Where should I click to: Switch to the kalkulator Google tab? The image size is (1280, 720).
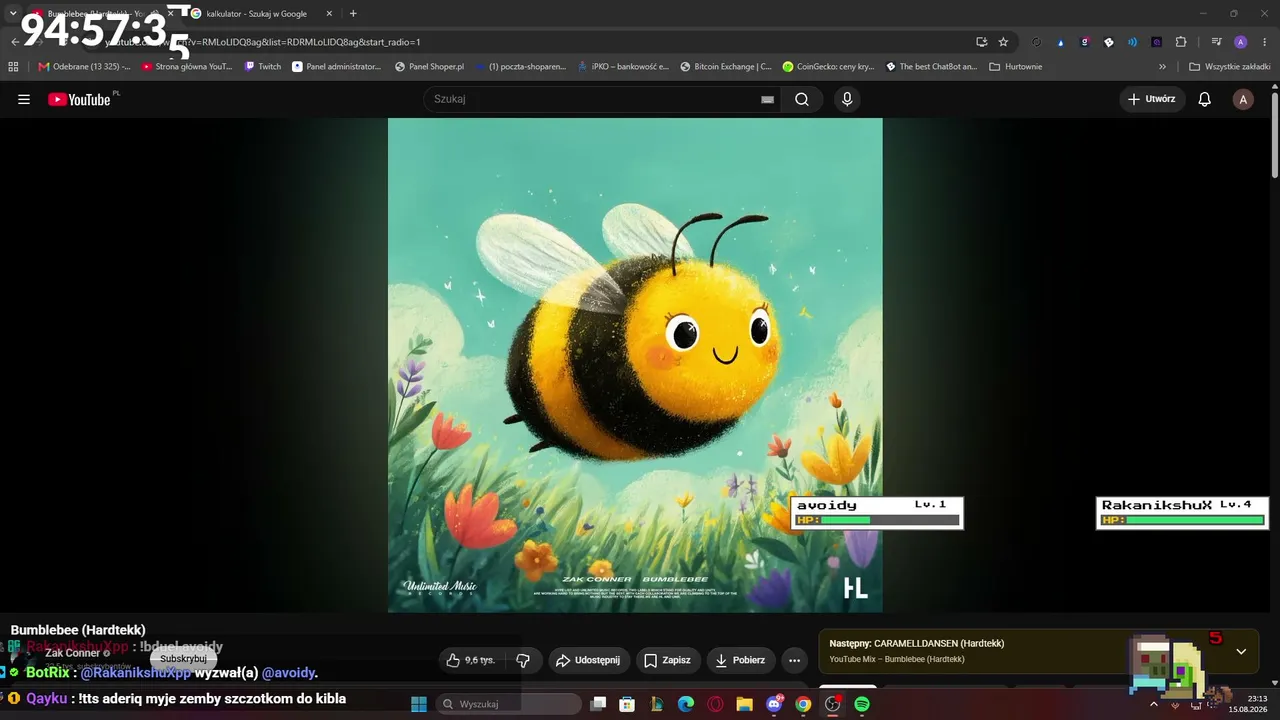tap(256, 14)
